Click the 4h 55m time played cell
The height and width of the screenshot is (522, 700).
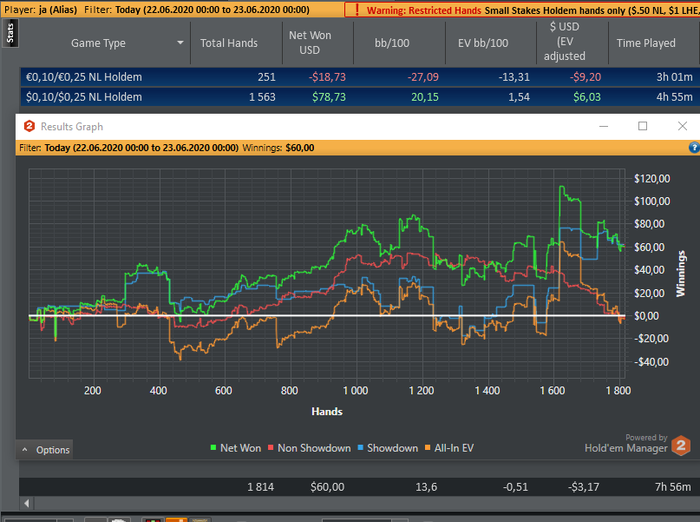pyautogui.click(x=674, y=97)
